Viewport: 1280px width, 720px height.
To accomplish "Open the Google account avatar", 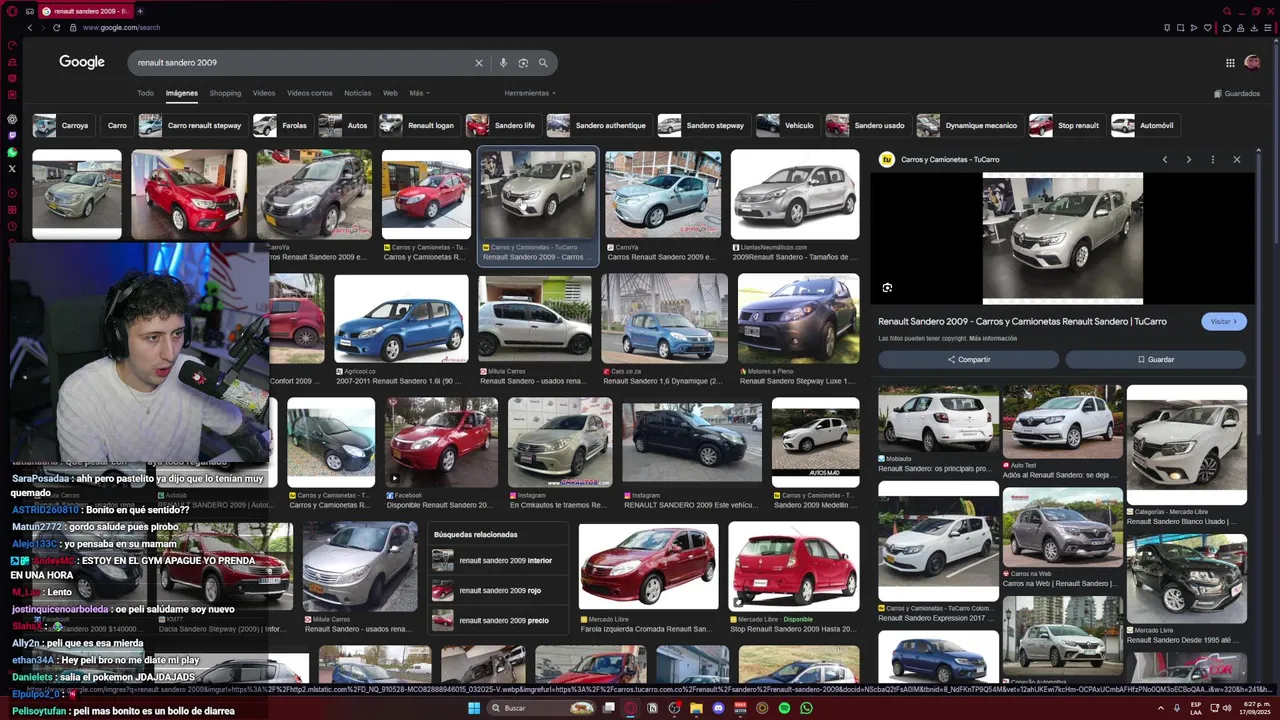I will [x=1252, y=62].
